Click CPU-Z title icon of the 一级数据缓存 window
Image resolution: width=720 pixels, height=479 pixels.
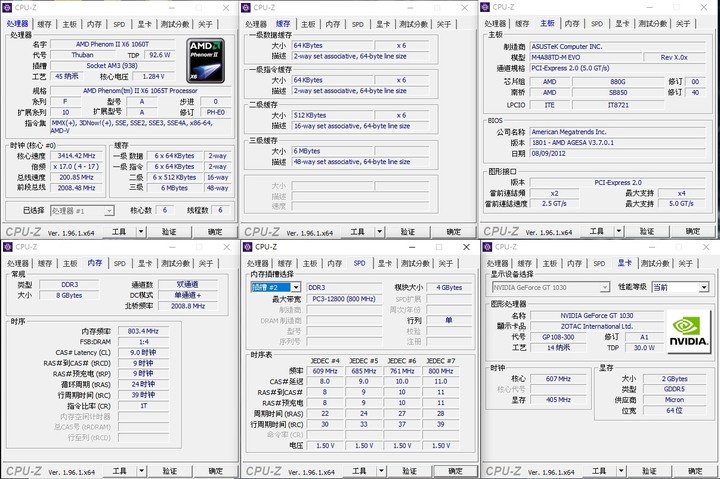pyautogui.click(x=246, y=7)
